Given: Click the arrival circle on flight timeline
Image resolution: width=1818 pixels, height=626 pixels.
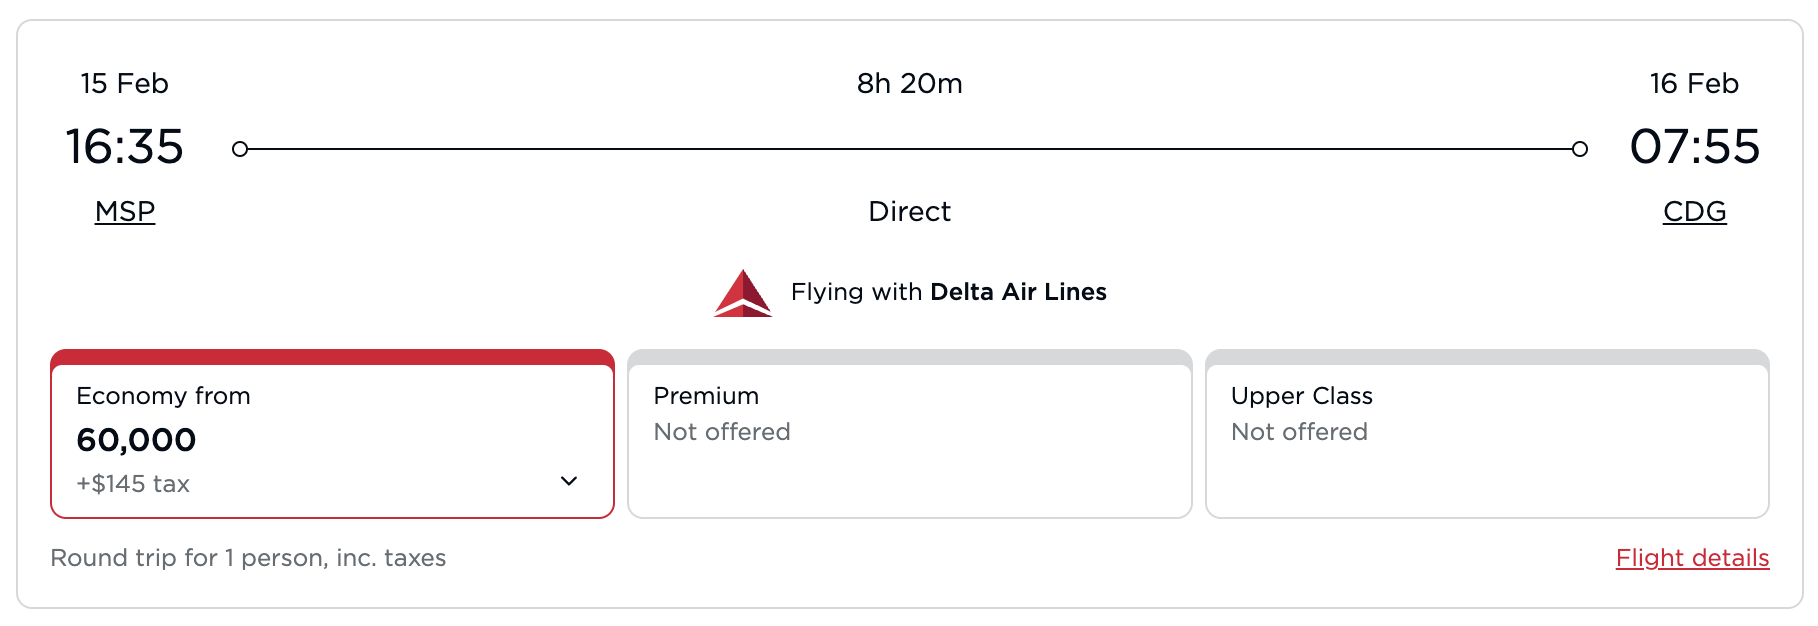Looking at the screenshot, I should point(1578,148).
